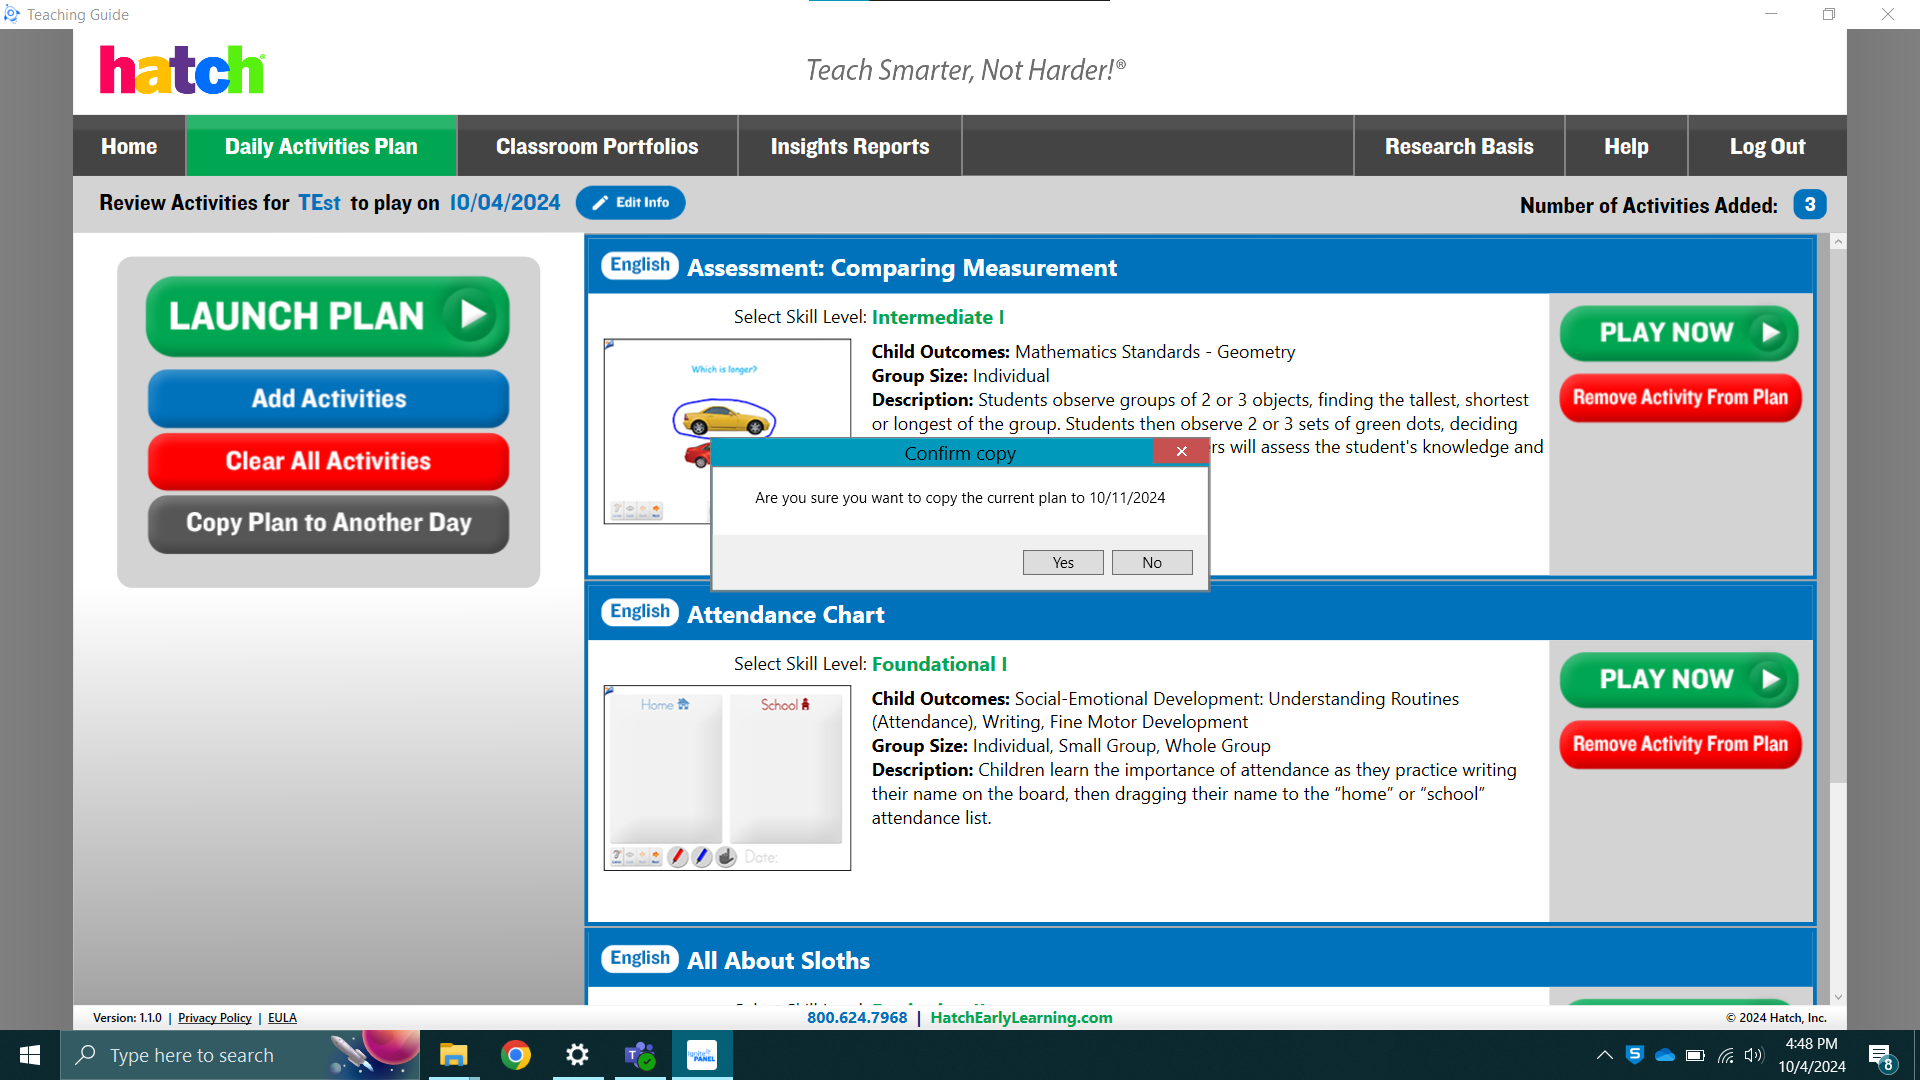This screenshot has width=1920, height=1080.
Task: Click Yes to confirm copying the plan
Action: coord(1062,562)
